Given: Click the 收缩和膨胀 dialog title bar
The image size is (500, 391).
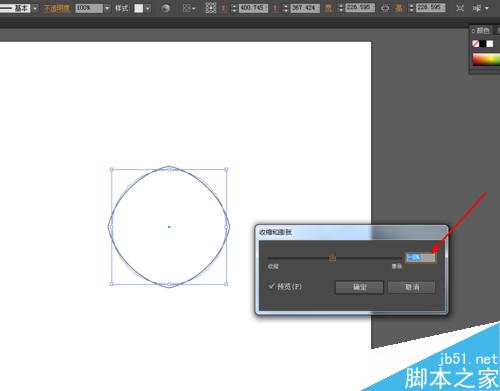Looking at the screenshot, I should click(352, 232).
